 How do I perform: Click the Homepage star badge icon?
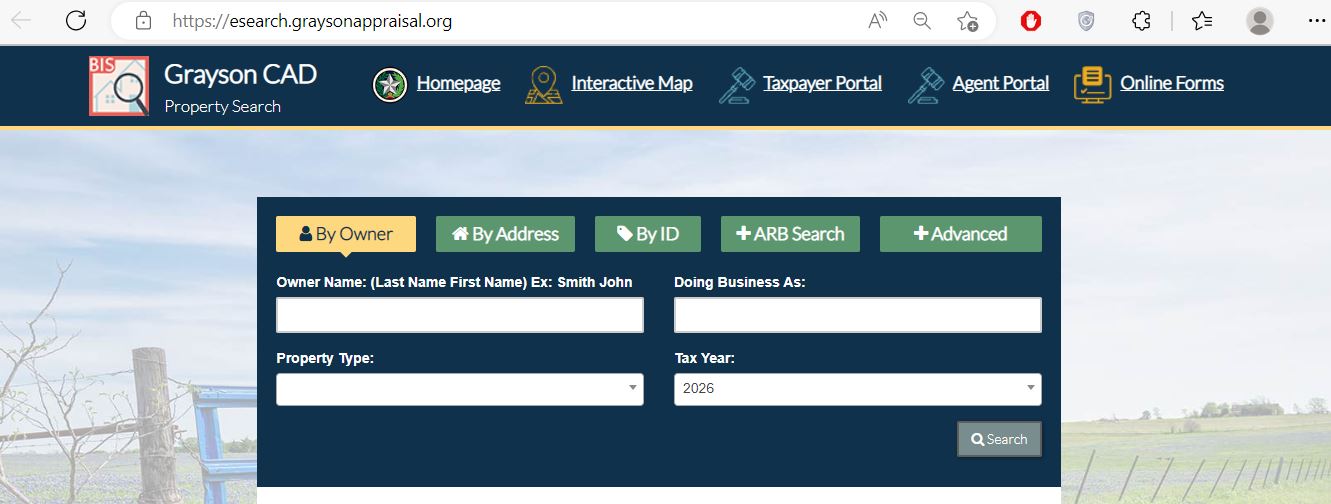(x=389, y=85)
